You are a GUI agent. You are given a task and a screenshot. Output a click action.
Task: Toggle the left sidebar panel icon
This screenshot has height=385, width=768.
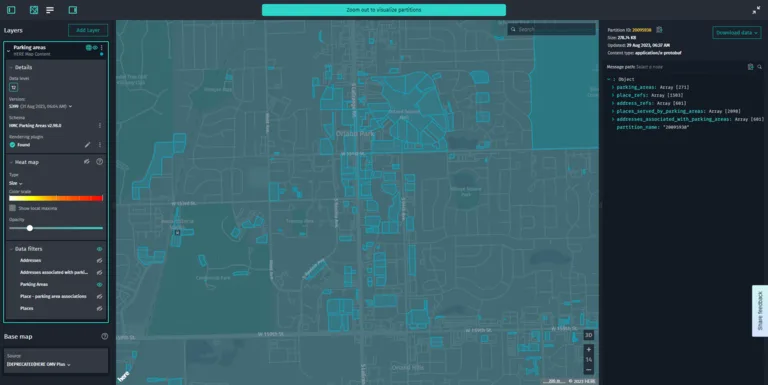(11, 10)
